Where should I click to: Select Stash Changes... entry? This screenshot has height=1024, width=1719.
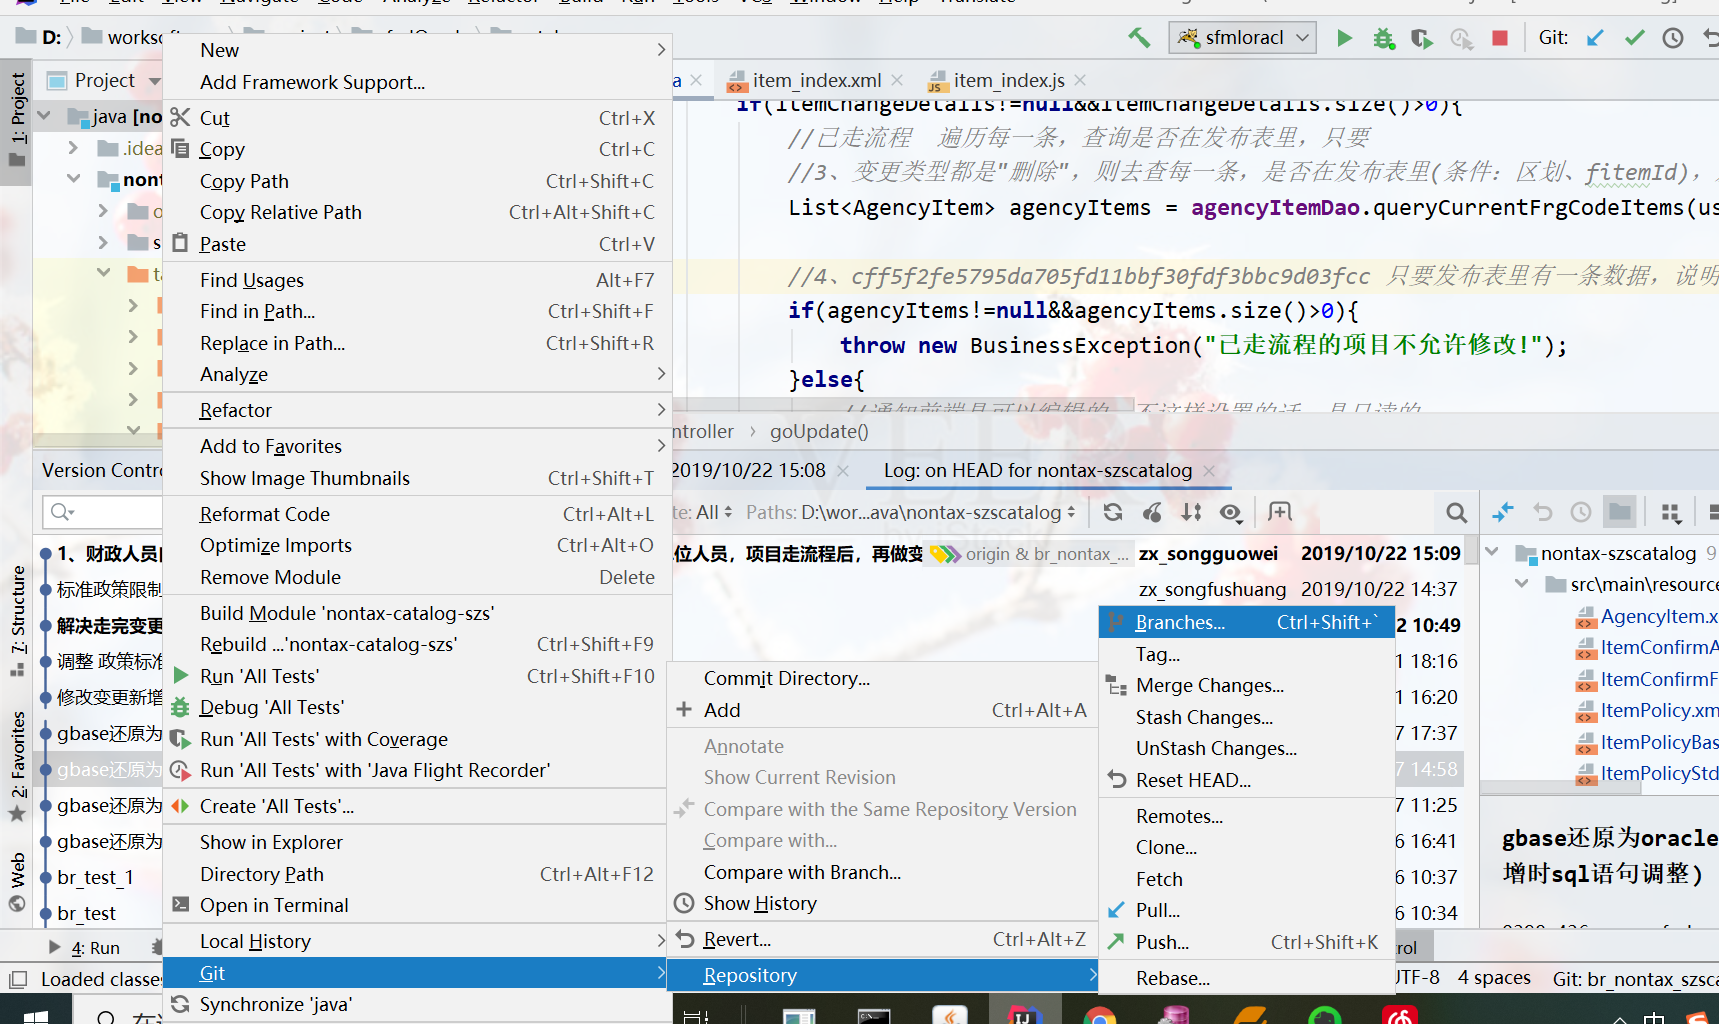coord(1247,717)
